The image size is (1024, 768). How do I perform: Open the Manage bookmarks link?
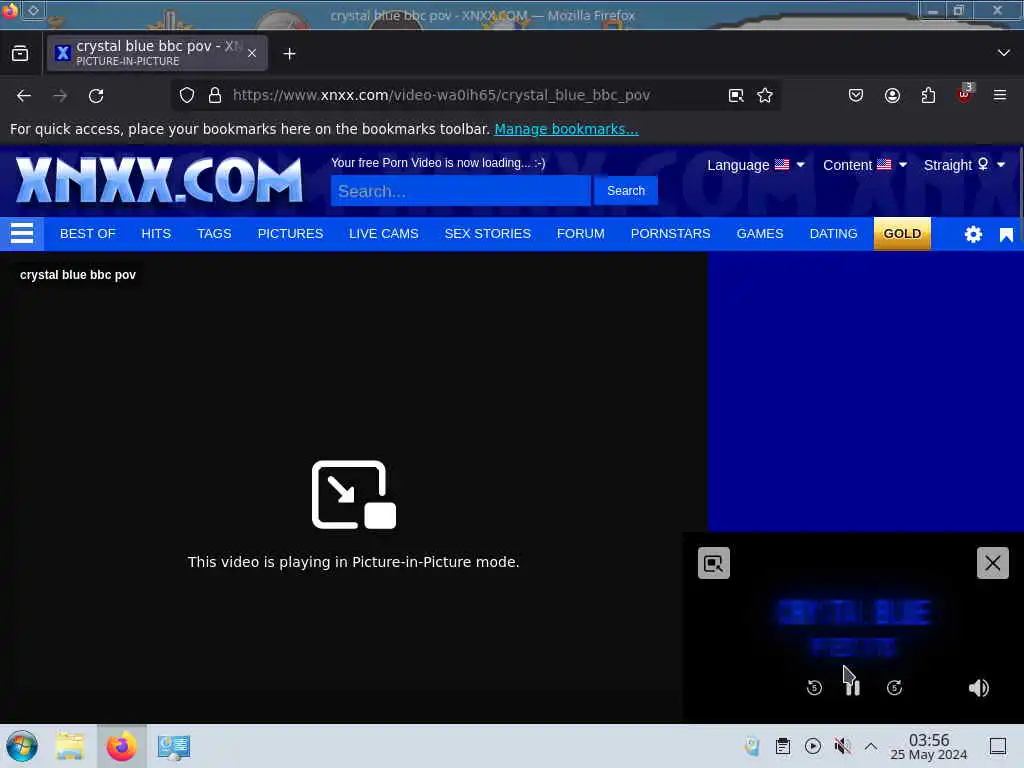pyautogui.click(x=566, y=129)
